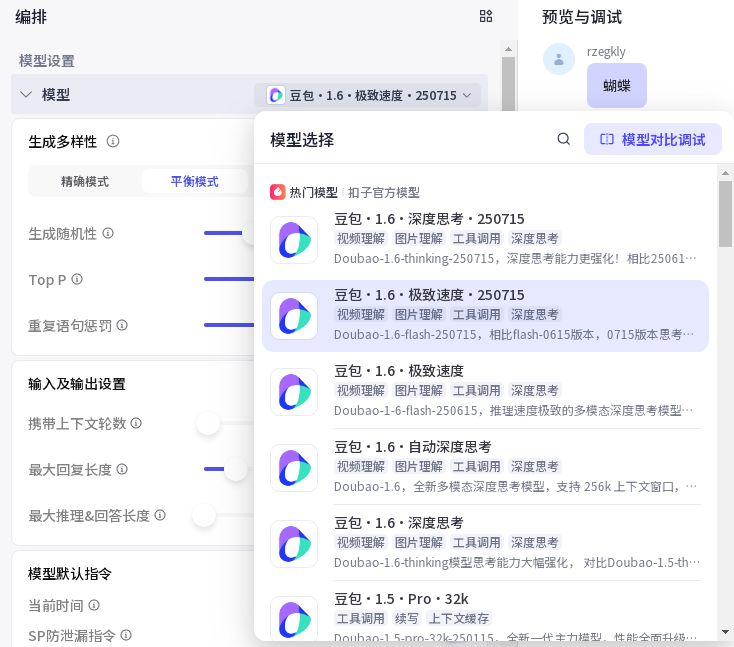The image size is (734, 647).
Task: Open the 豆包·1.6·极致速度·250715 model dropdown
Action: (x=368, y=95)
